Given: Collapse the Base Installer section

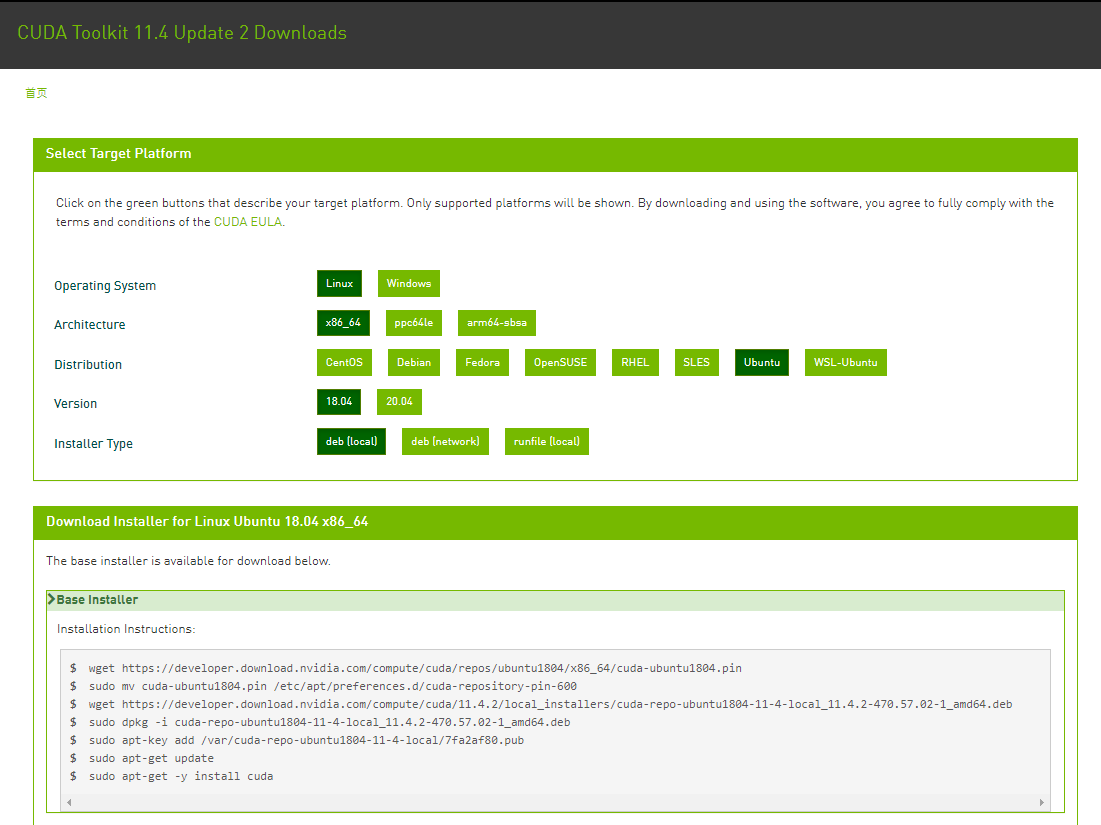Looking at the screenshot, I should (x=555, y=600).
